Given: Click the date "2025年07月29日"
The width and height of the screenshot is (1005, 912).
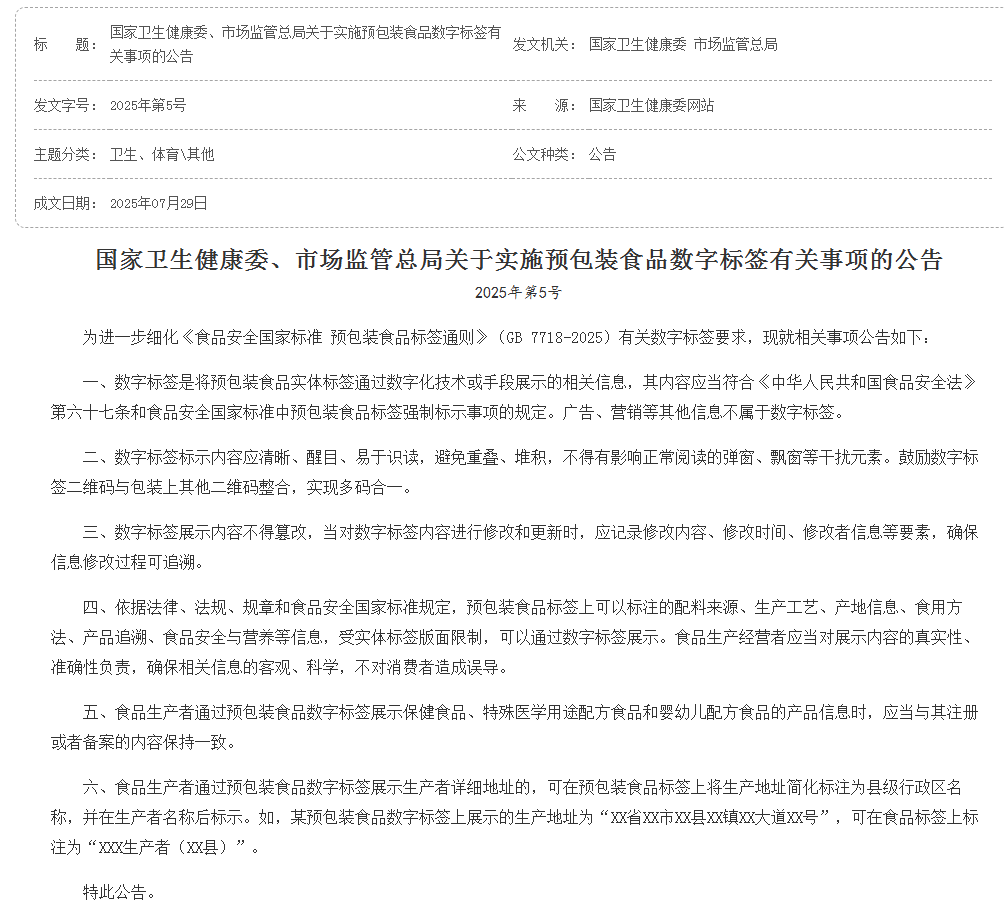Looking at the screenshot, I should [159, 203].
